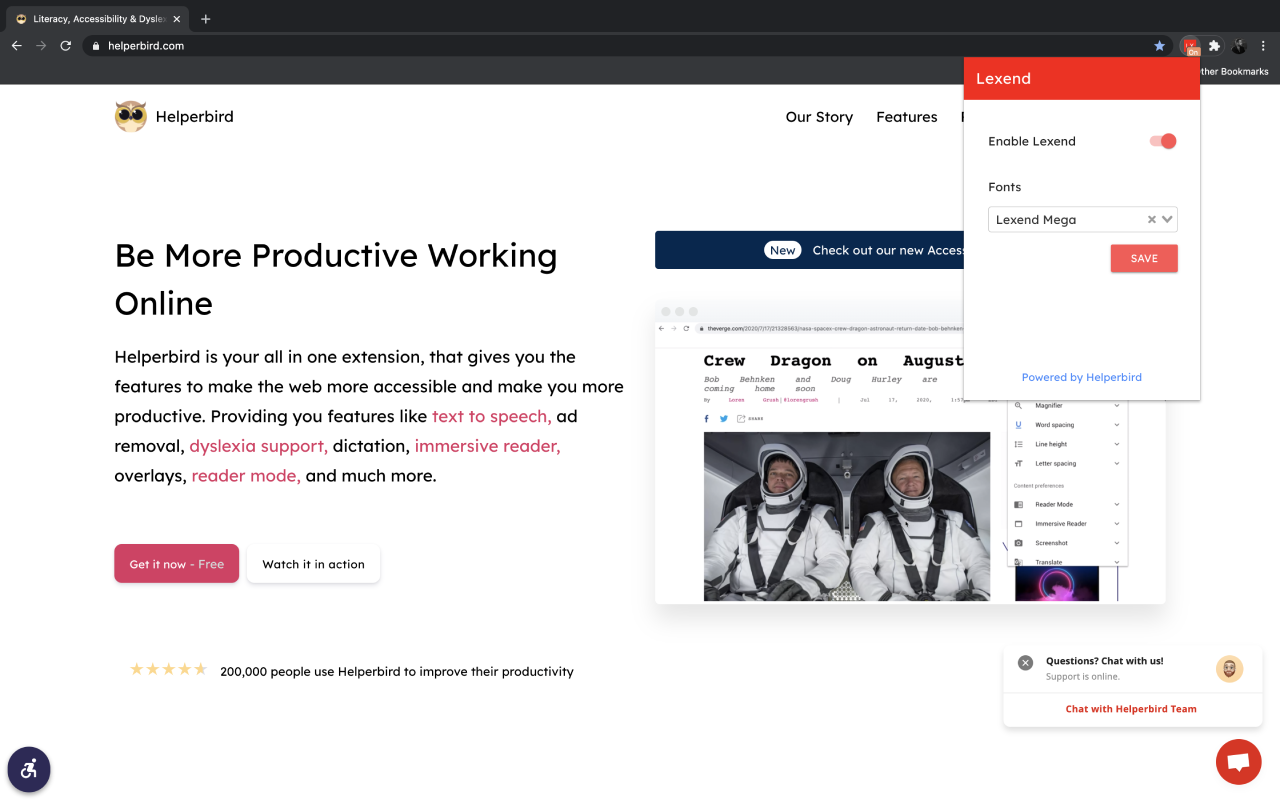Image resolution: width=1280 pixels, height=800 pixels.
Task: Click the '200,000 people use Helperbird' text
Action: pos(397,672)
